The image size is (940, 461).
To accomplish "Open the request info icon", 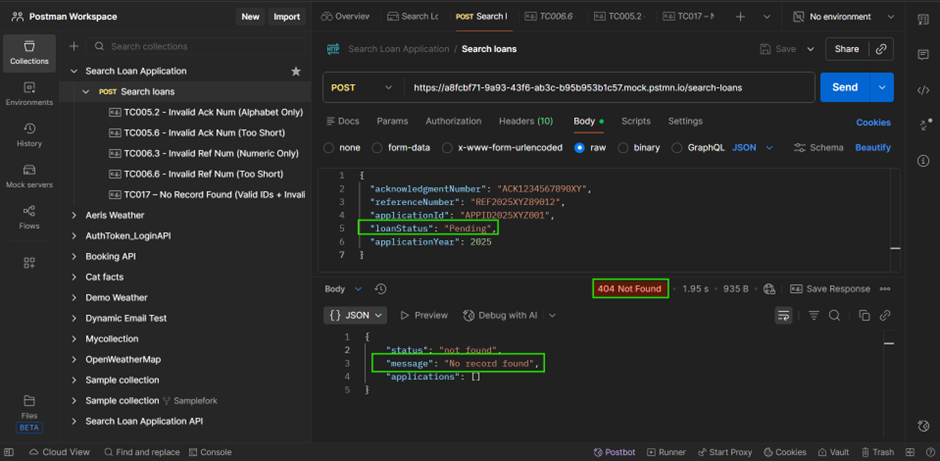I will pos(923,161).
